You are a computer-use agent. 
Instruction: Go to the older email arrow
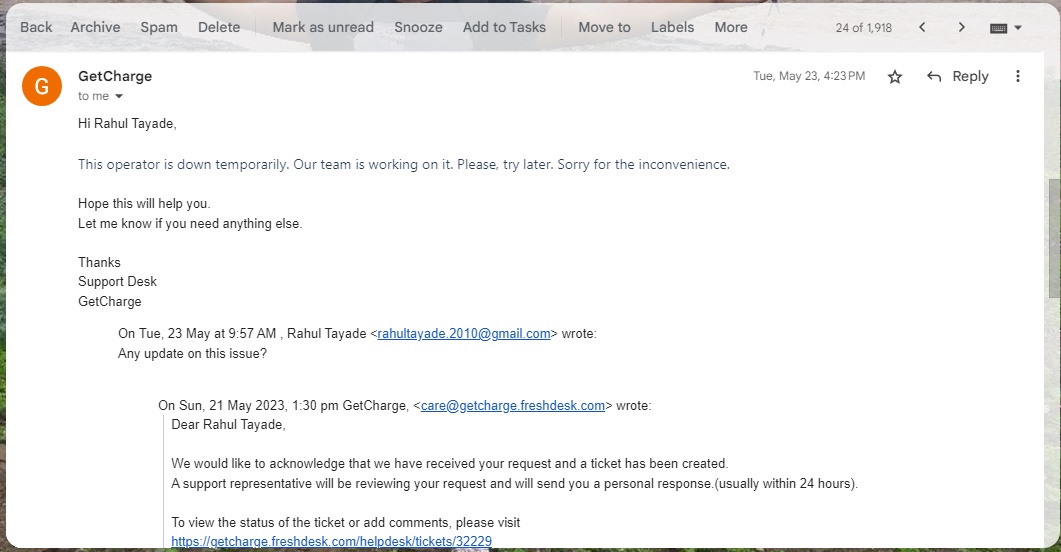point(961,27)
